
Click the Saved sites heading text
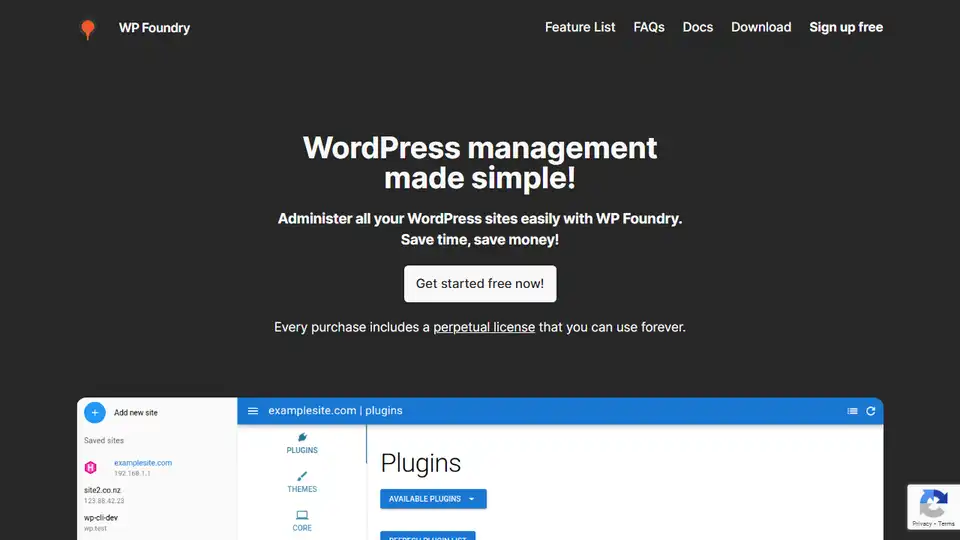click(103, 440)
